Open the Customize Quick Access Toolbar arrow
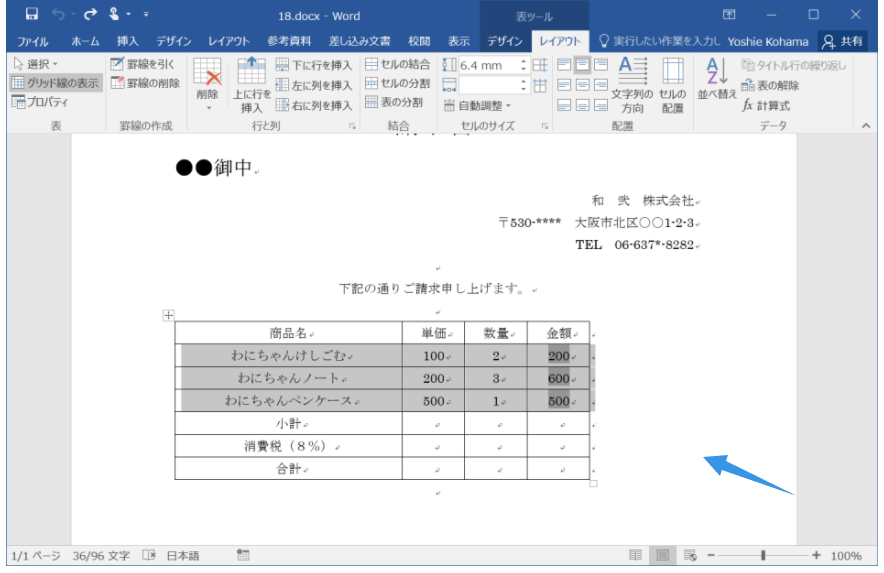Image resolution: width=884 pixels, height=573 pixels. pyautogui.click(x=146, y=15)
